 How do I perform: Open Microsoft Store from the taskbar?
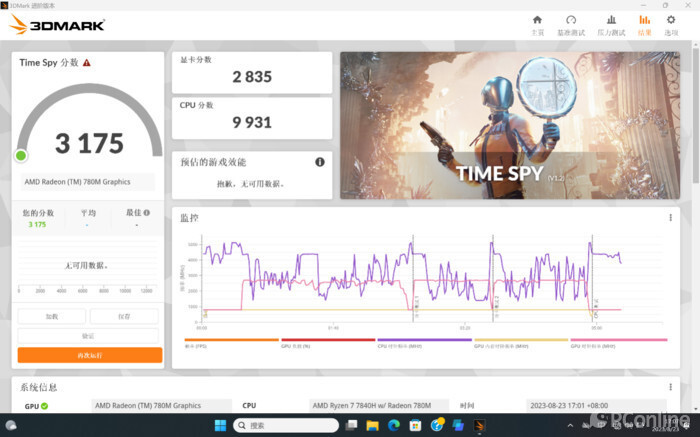tap(415, 425)
